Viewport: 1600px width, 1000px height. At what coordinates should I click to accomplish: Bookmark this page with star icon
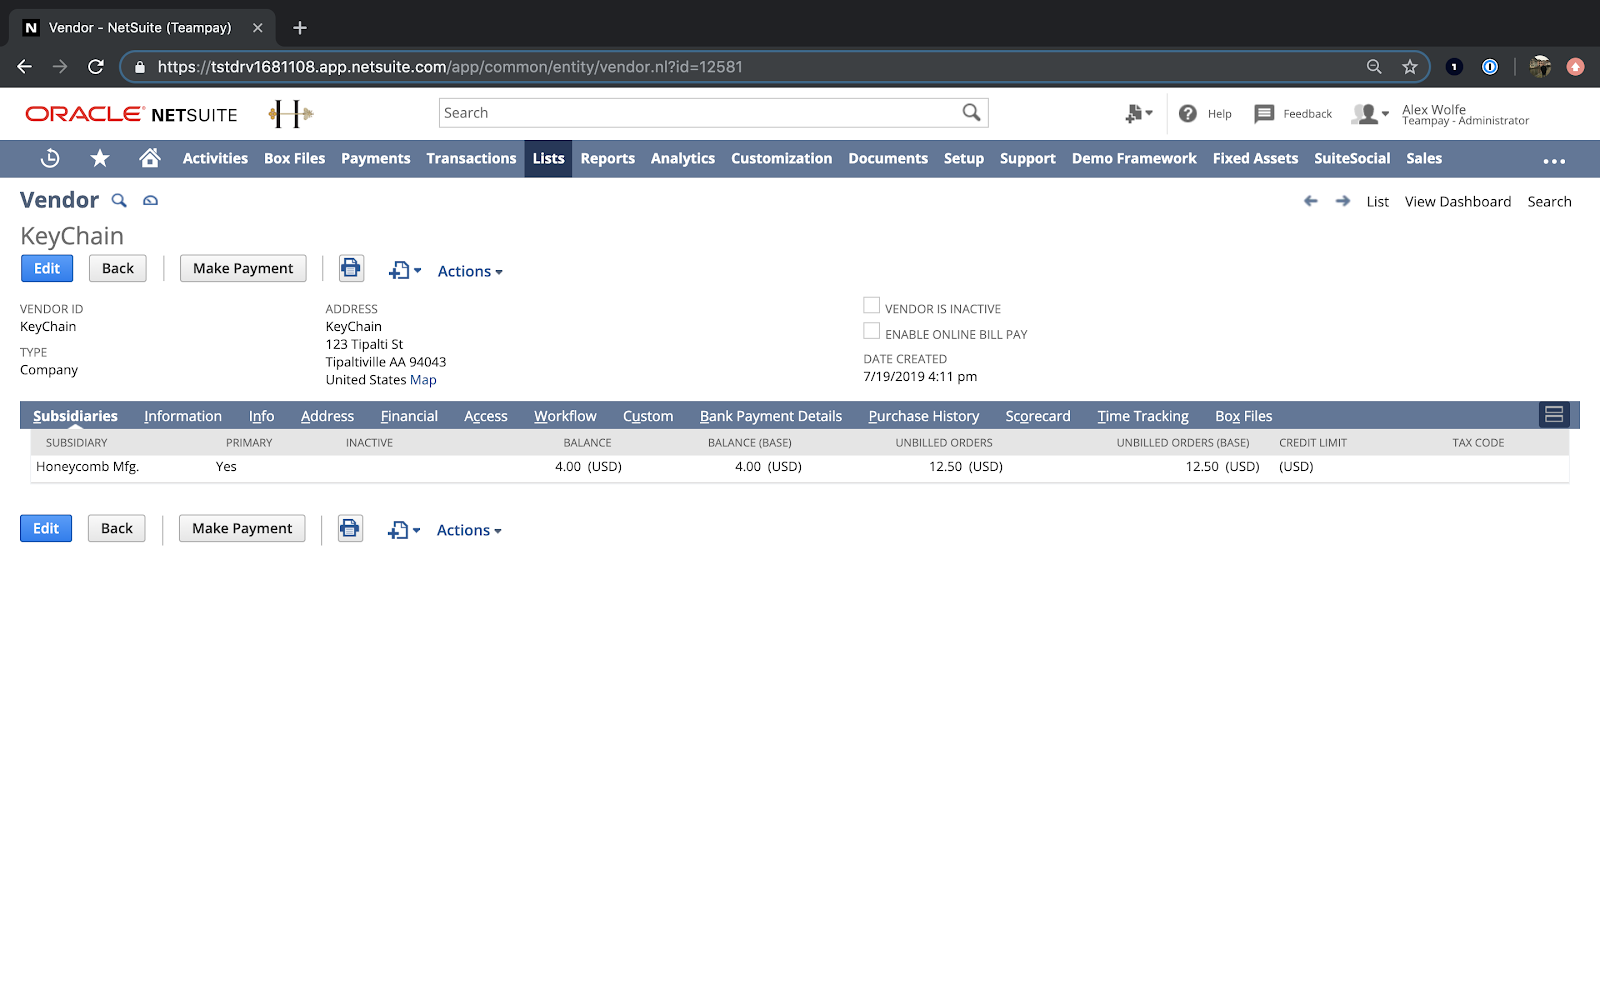1410,67
